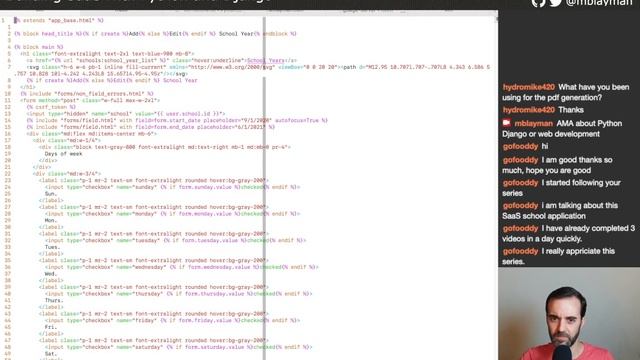Click gofooddy beside the "hi" message
The image size is (640, 360).
point(520,146)
